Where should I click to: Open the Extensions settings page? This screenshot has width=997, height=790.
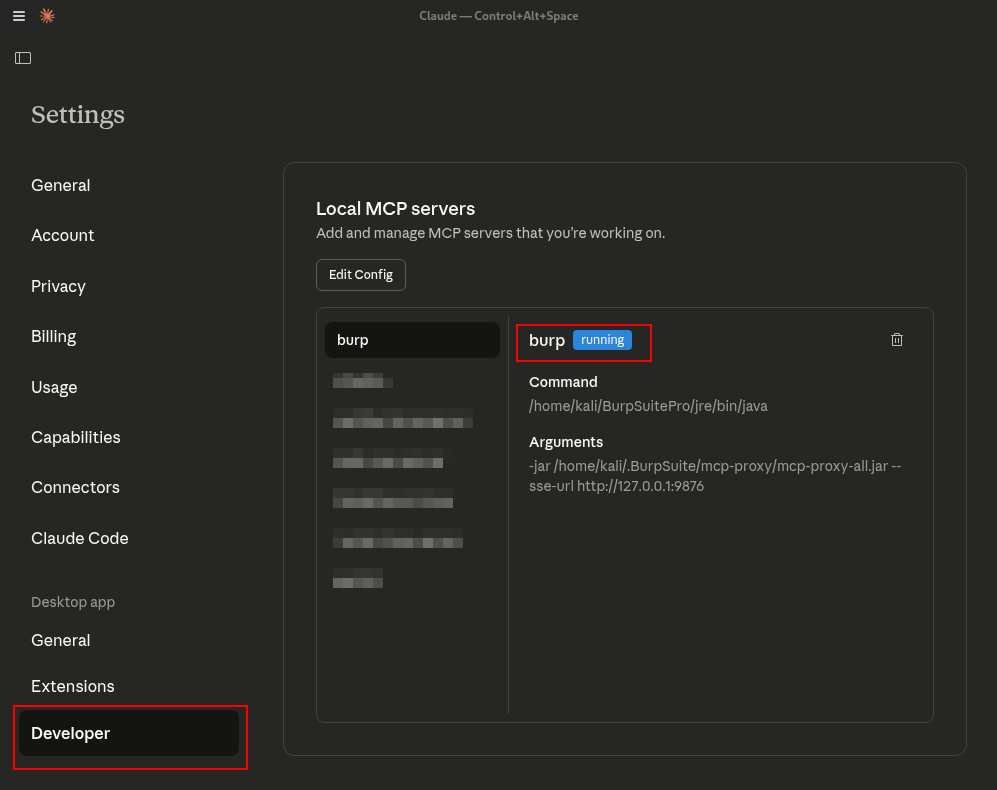[73, 686]
